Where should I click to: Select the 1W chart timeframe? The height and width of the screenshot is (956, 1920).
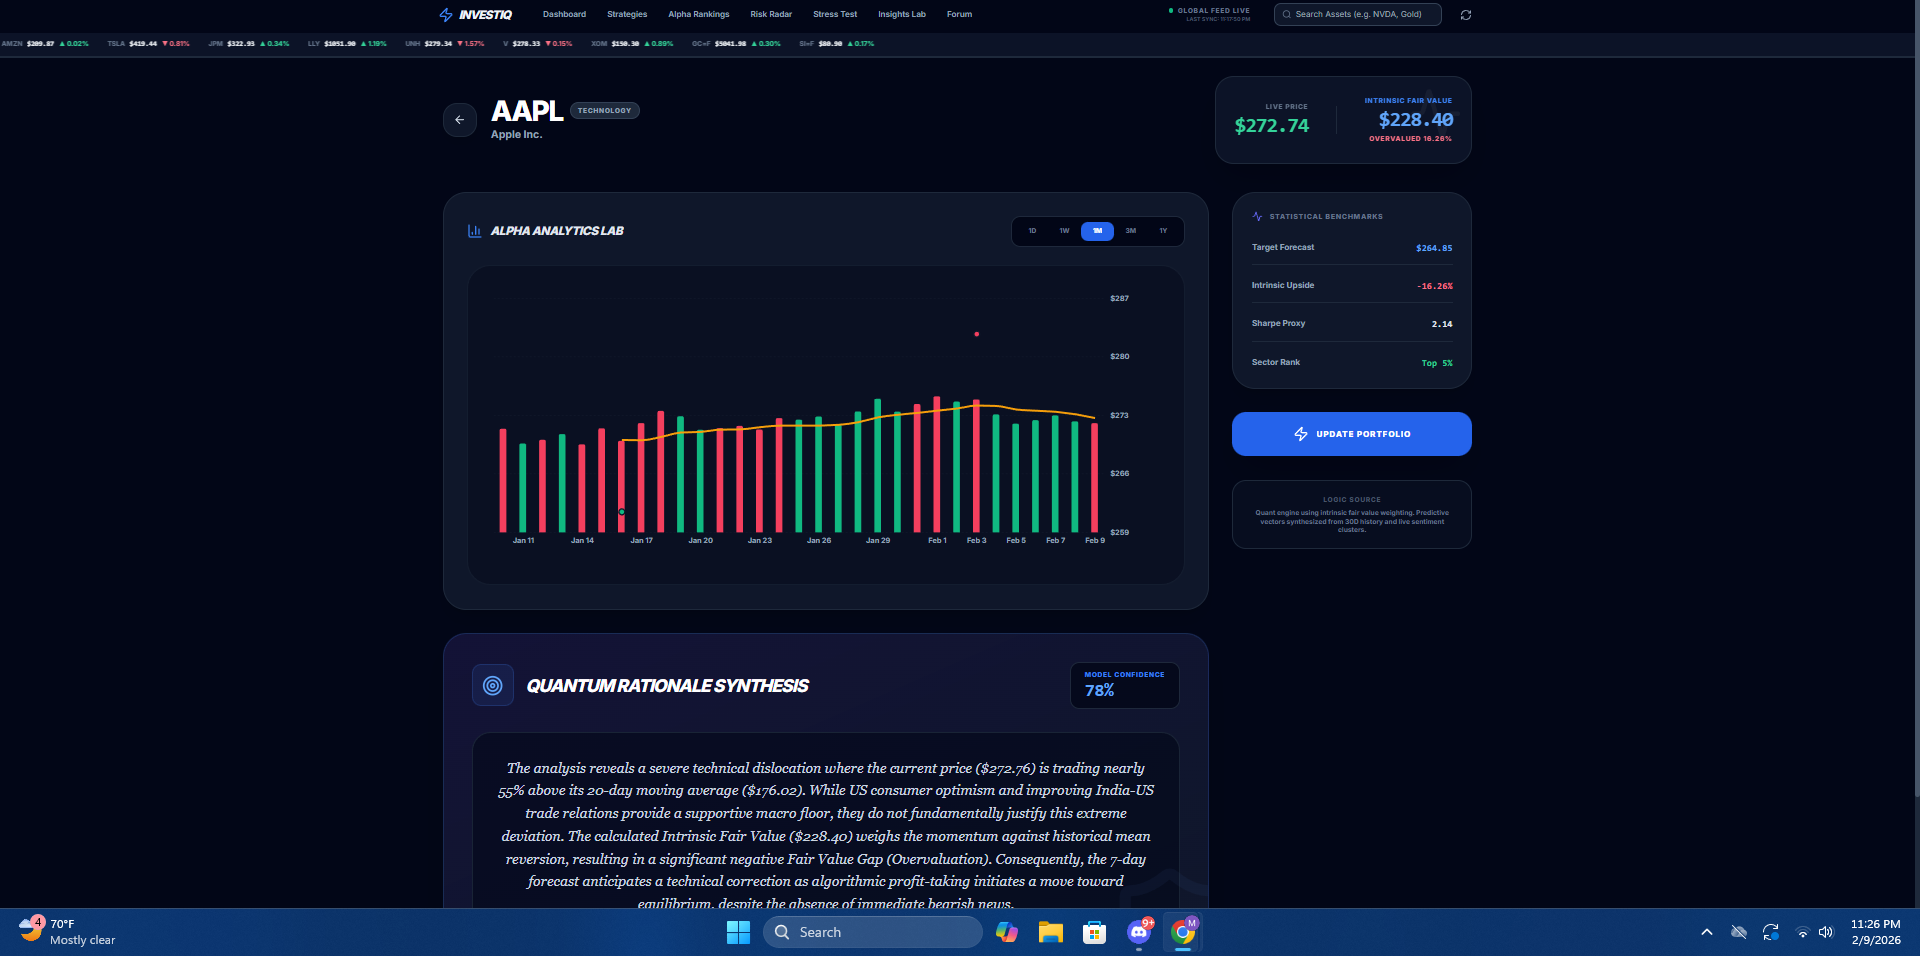click(x=1065, y=231)
